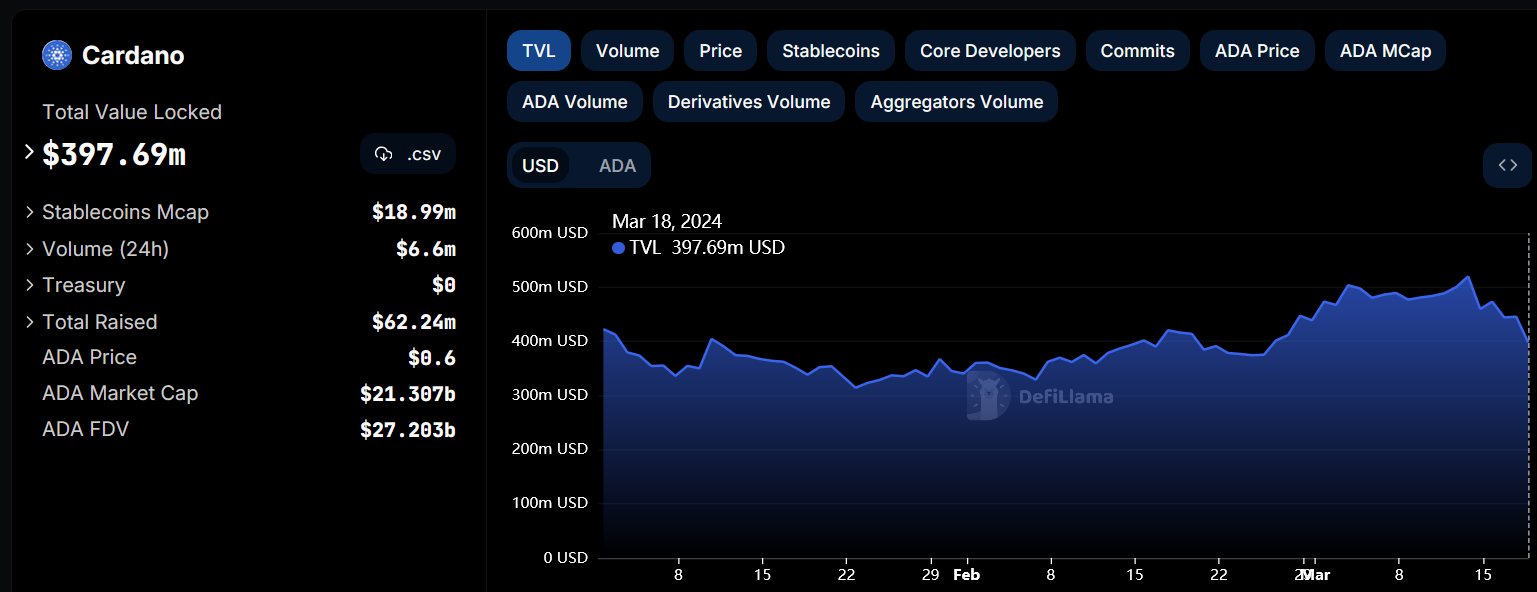Toggle the Derivatives Volume chart metric
The image size is (1537, 592).
pyautogui.click(x=749, y=102)
